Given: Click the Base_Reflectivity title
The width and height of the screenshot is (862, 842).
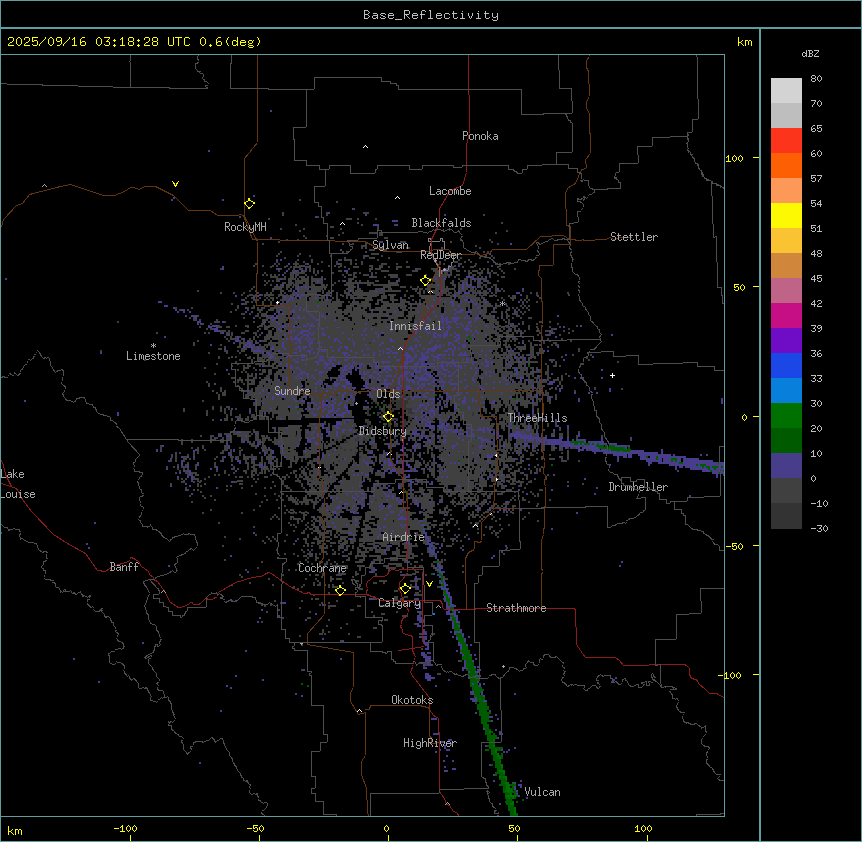Looking at the screenshot, I should [431, 15].
